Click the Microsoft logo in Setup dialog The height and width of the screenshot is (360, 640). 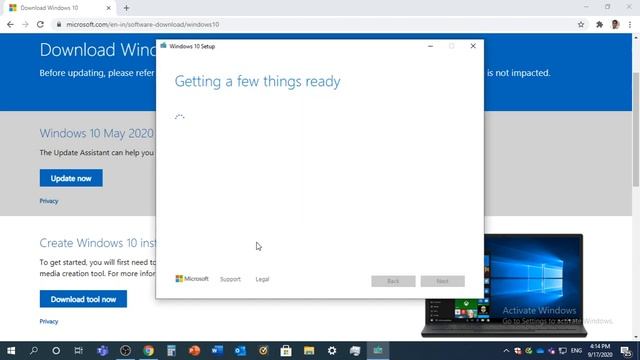192,278
